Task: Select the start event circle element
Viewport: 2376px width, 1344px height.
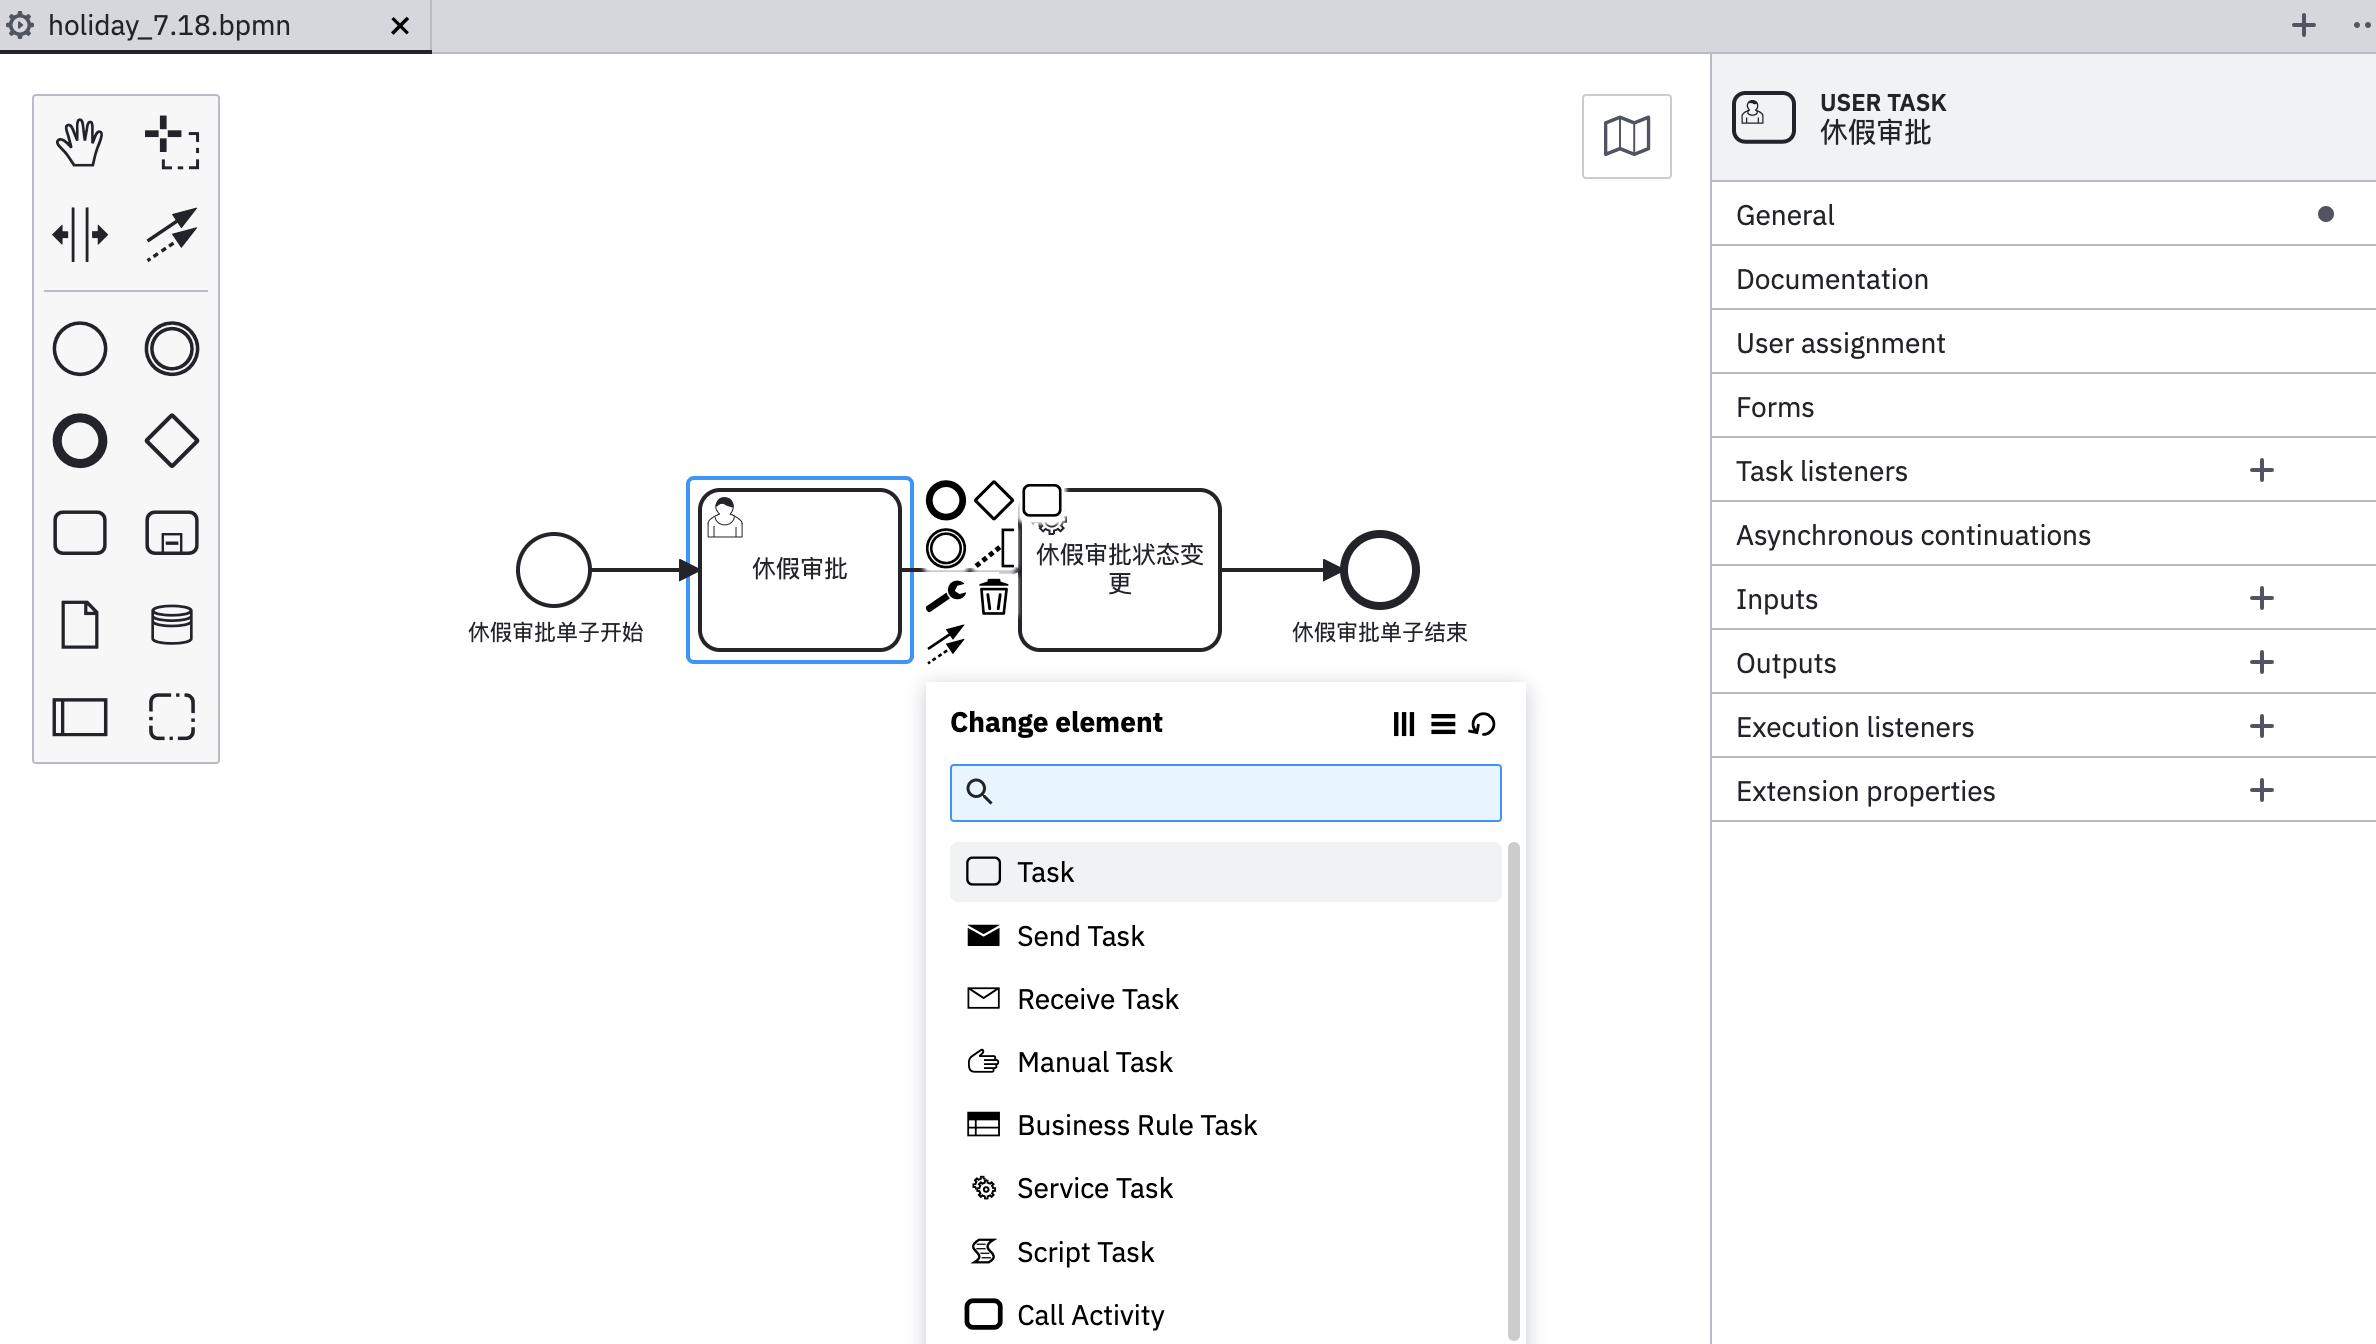Action: coord(553,569)
